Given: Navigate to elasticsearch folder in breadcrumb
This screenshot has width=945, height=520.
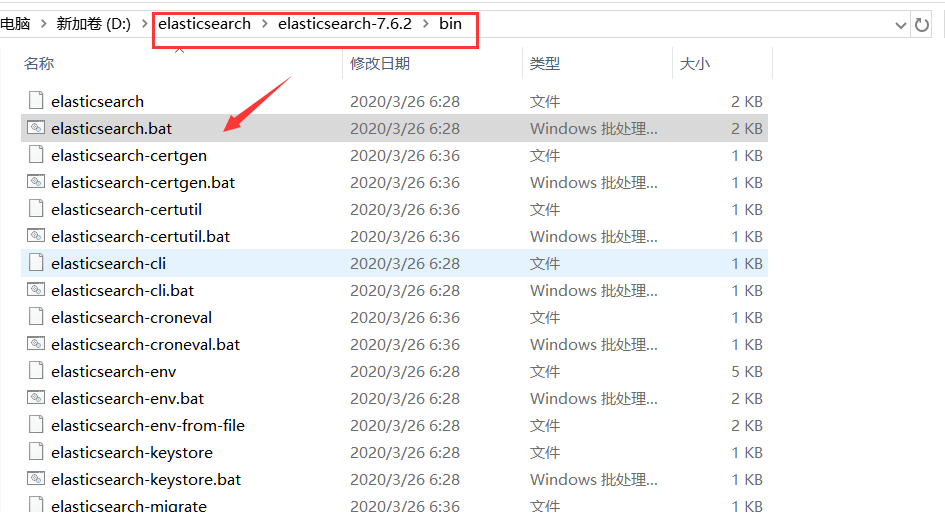Looking at the screenshot, I should point(204,24).
